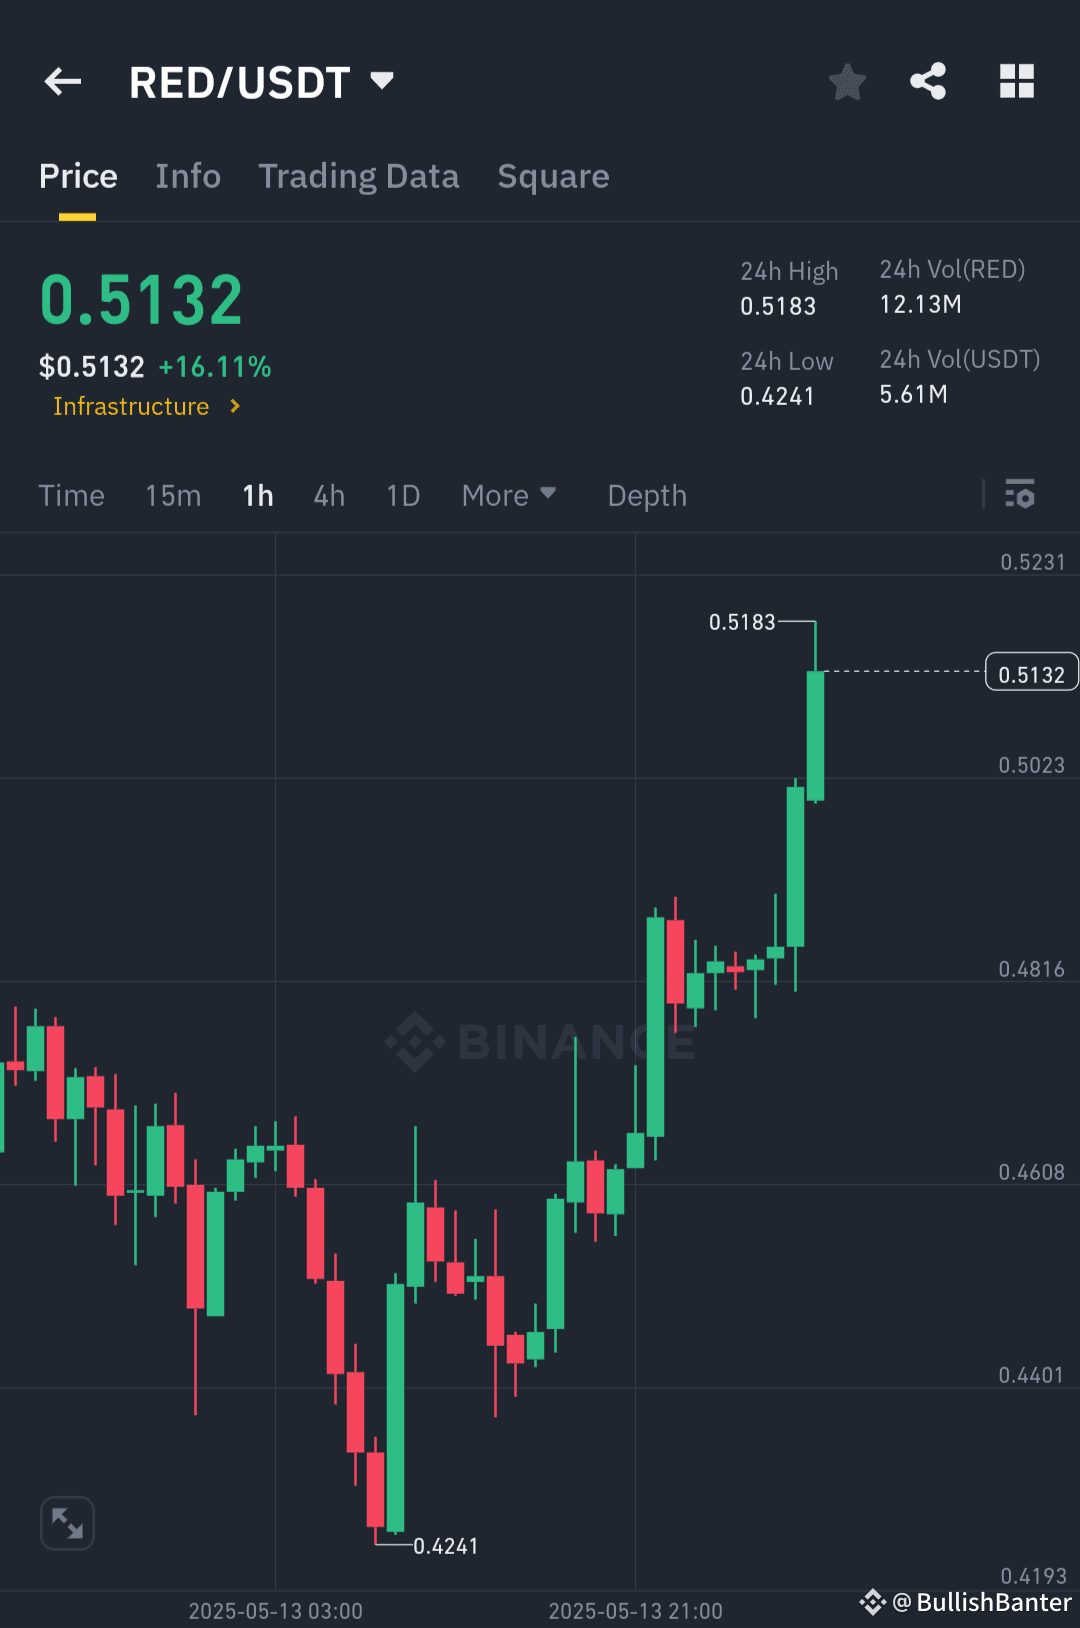1080x1628 pixels.
Task: View the Depth chart
Action: pos(646,495)
